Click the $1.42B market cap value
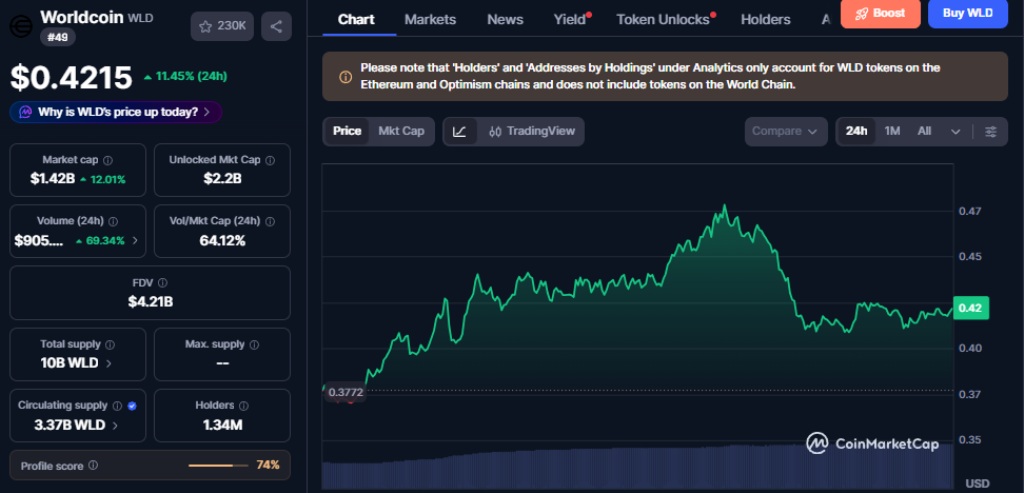Screen dimensions: 1024x493 click(52, 178)
